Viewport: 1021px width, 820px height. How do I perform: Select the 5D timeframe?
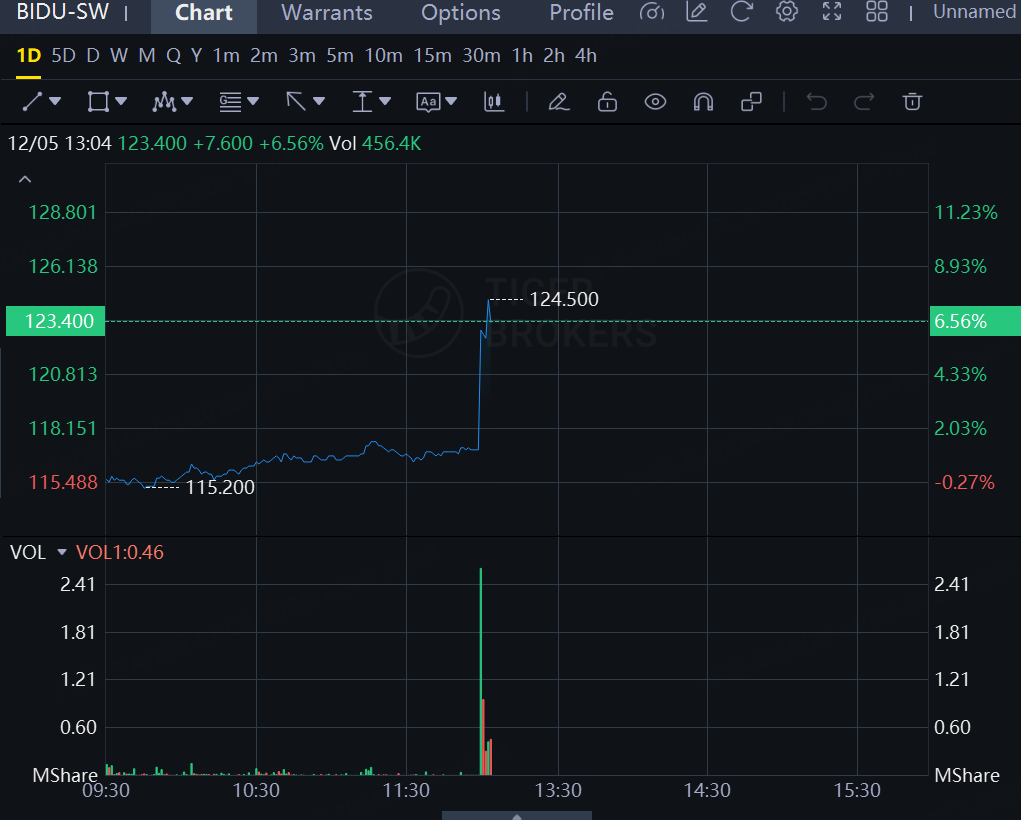click(x=63, y=55)
